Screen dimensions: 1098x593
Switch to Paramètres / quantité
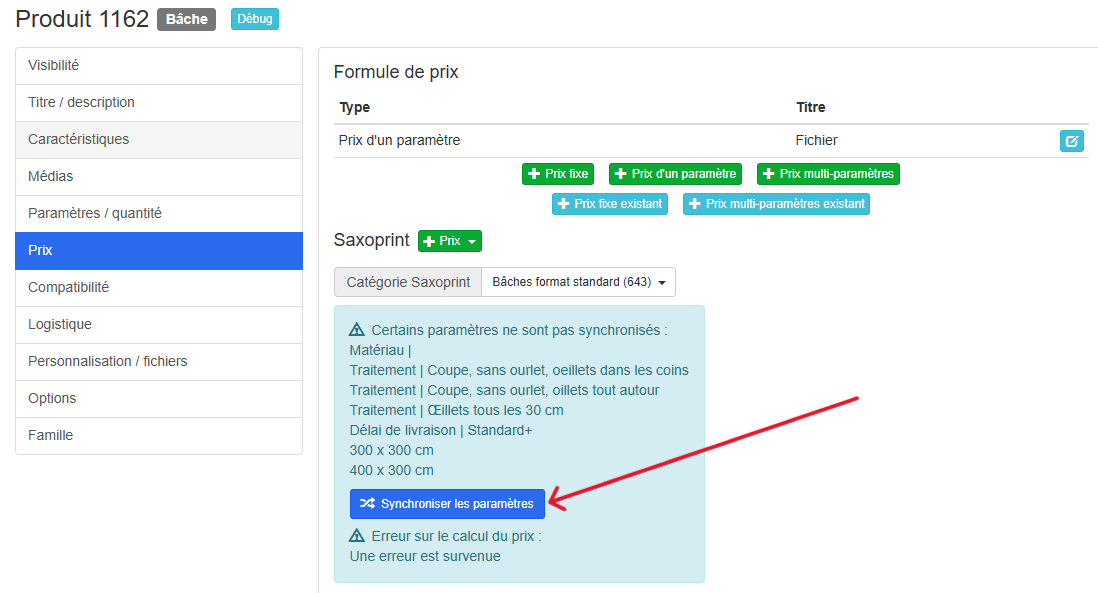[x=159, y=214]
